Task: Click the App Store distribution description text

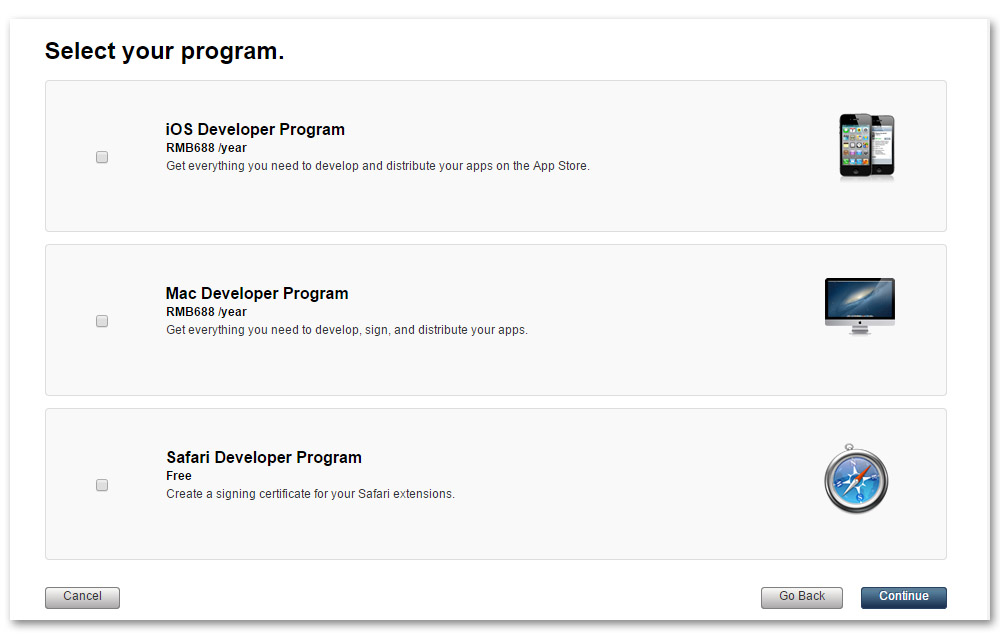Action: [378, 166]
